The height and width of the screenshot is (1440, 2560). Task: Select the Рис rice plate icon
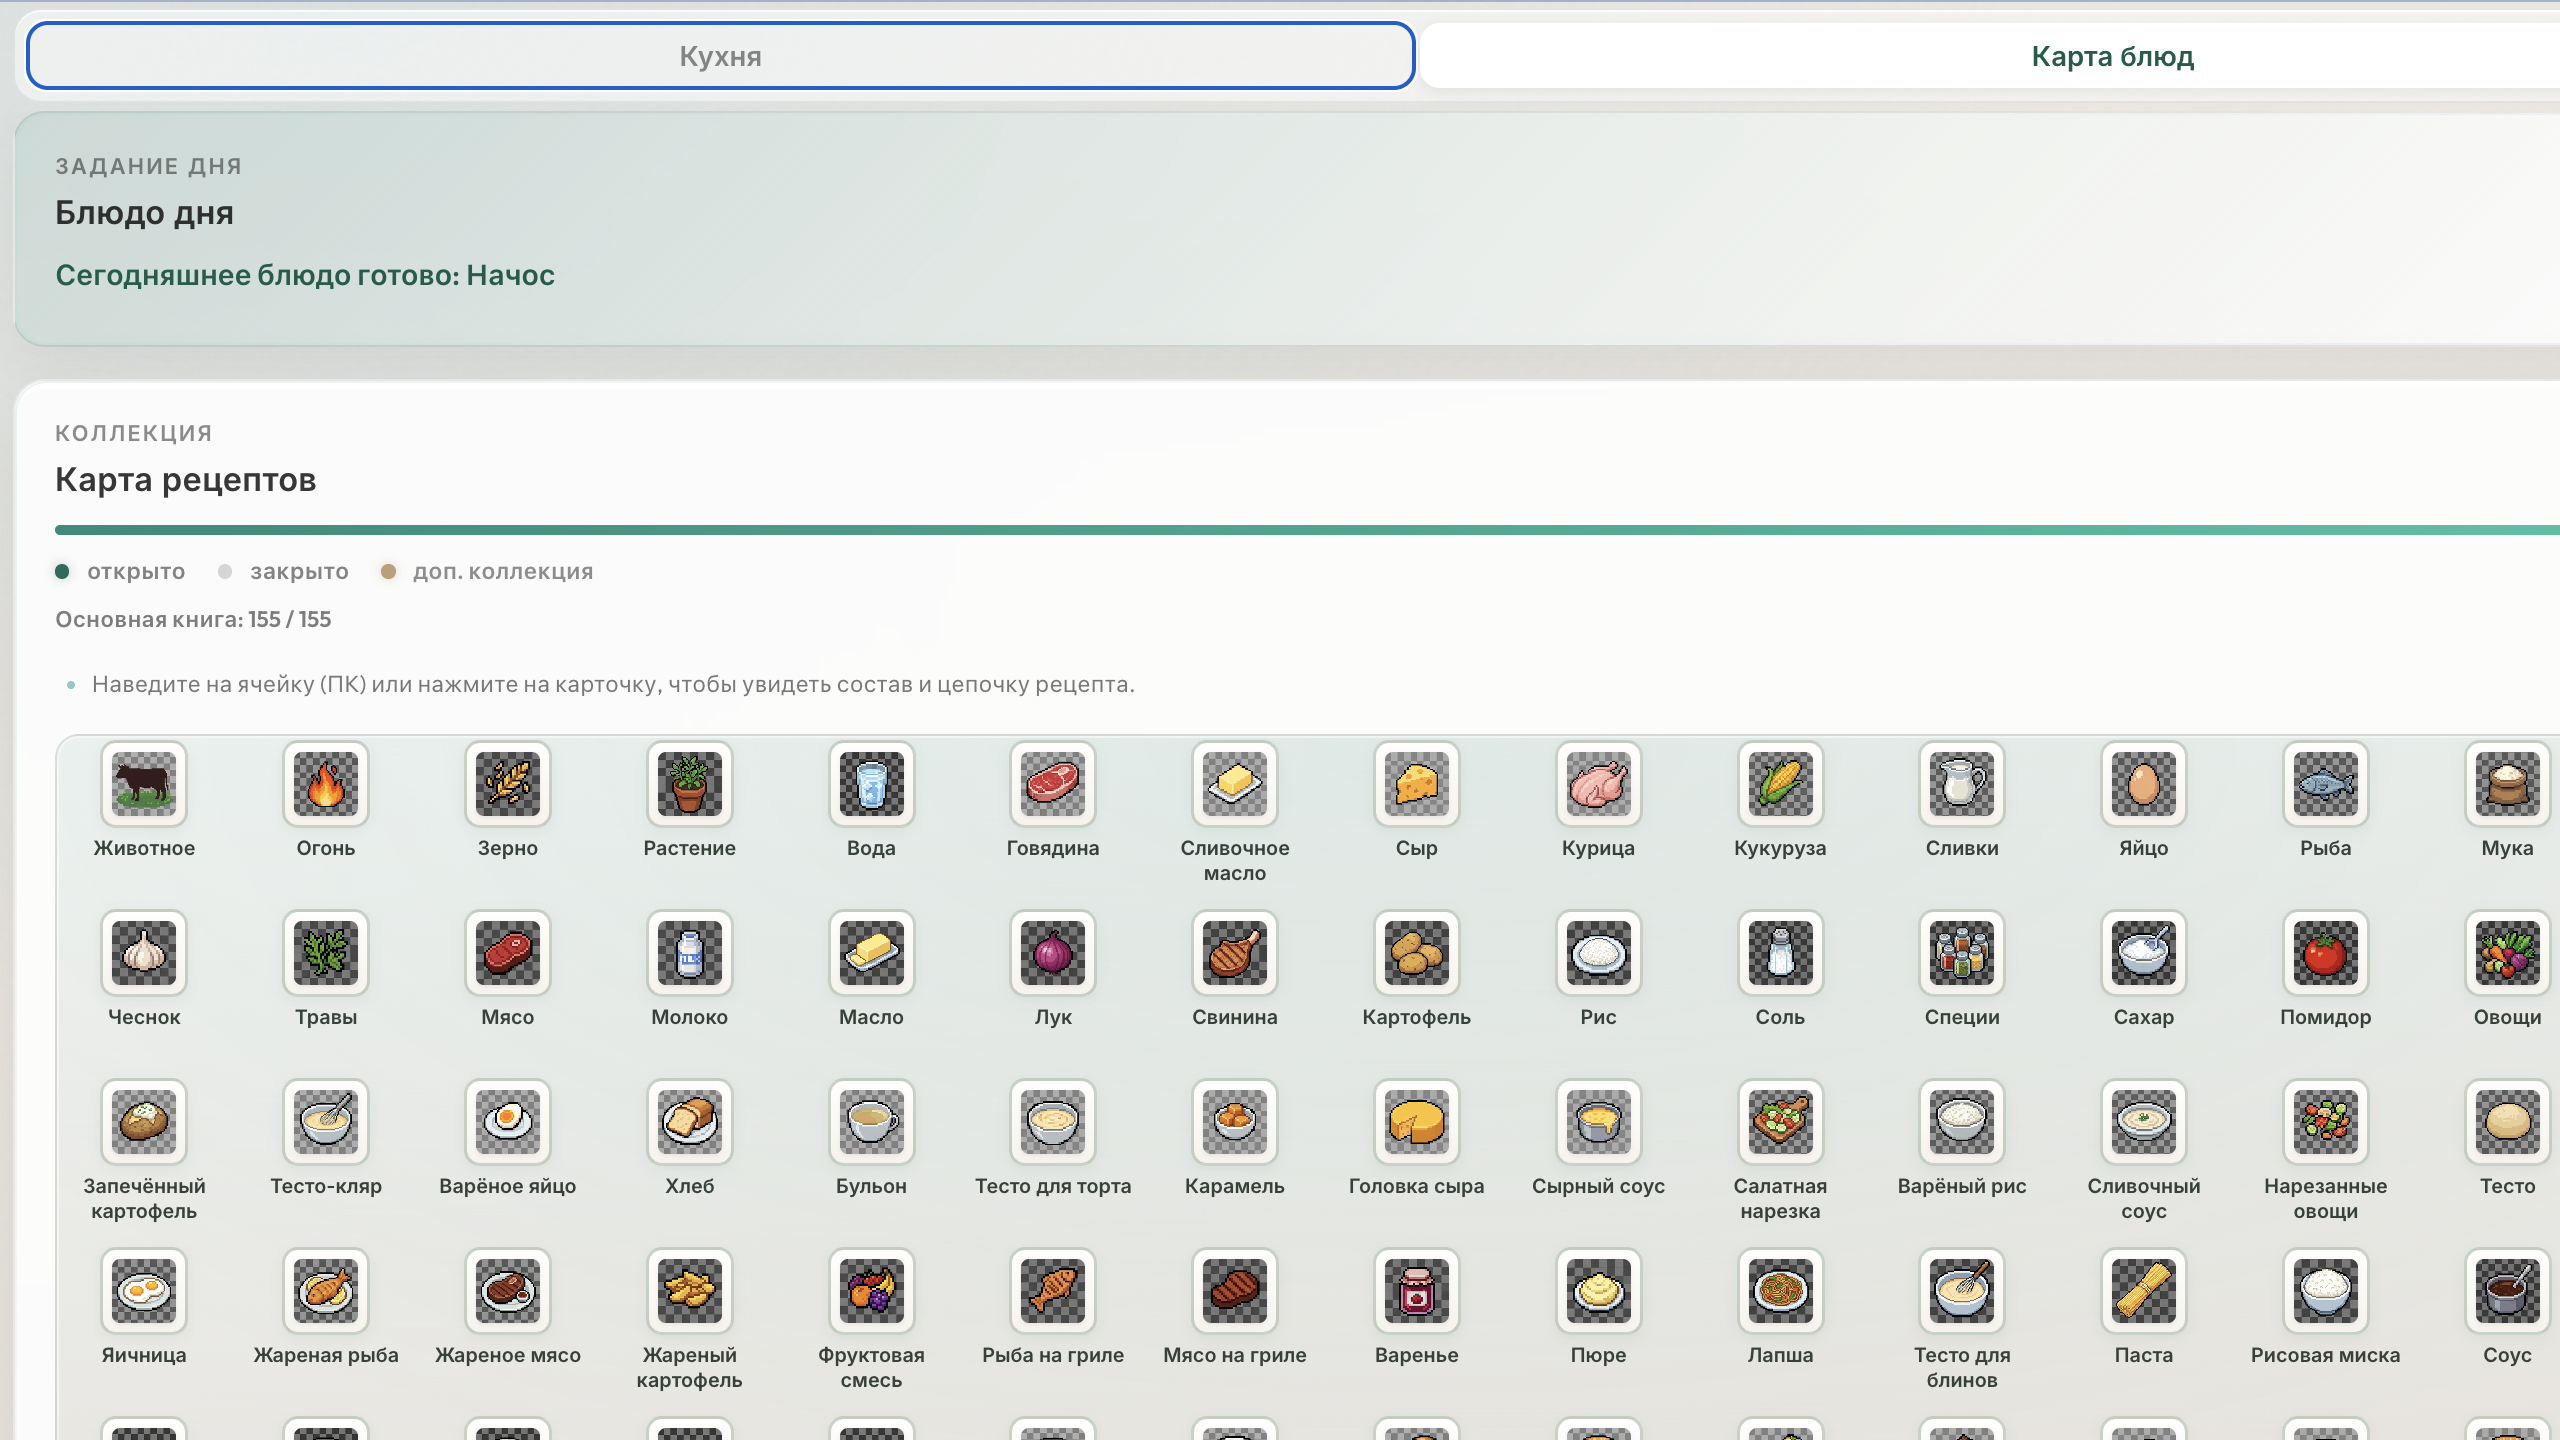click(1599, 953)
